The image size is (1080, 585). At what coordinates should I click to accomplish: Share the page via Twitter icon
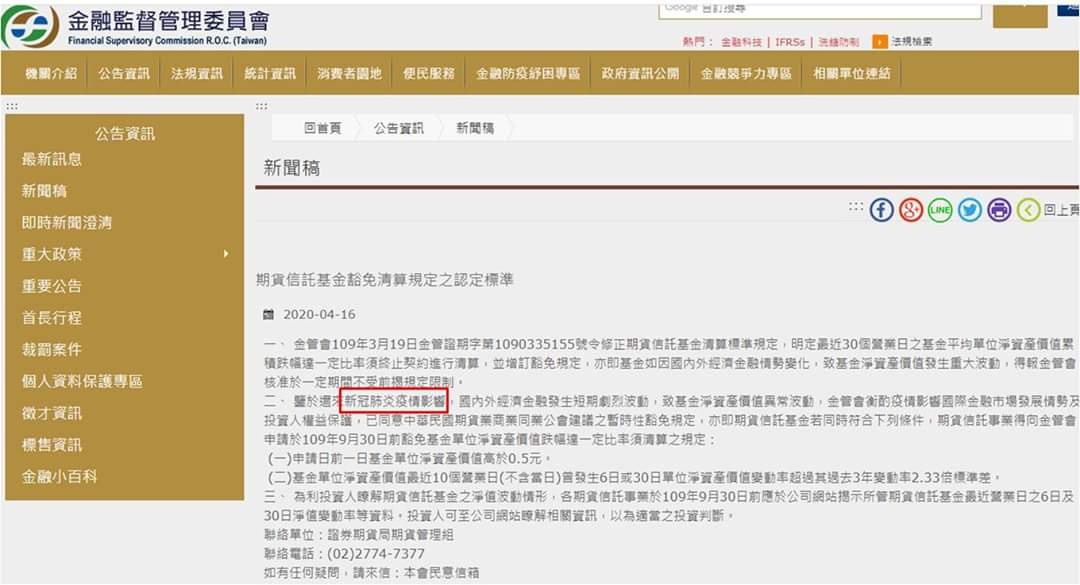point(970,209)
